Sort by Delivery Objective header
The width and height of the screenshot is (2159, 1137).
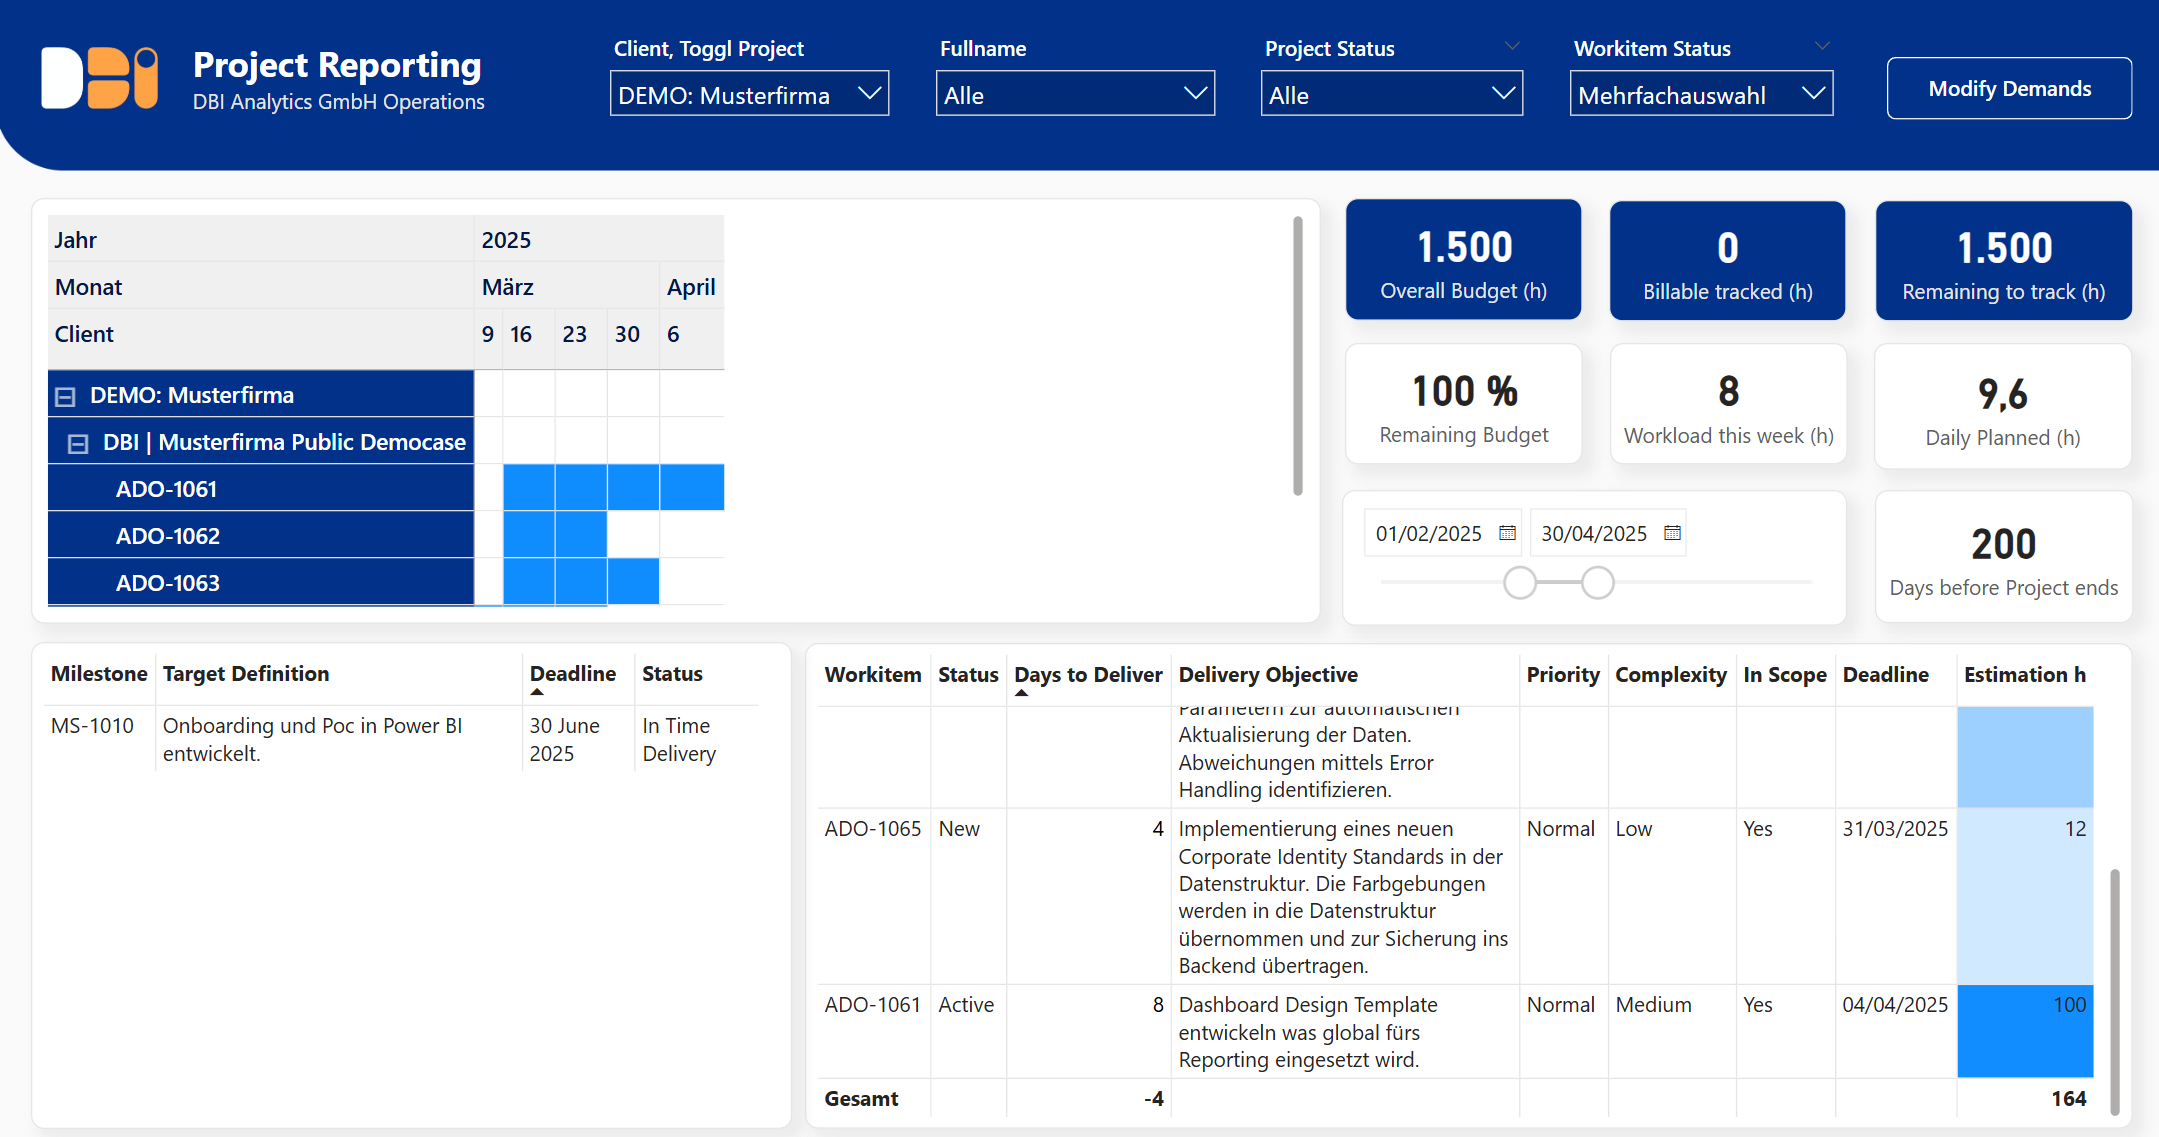click(1268, 675)
